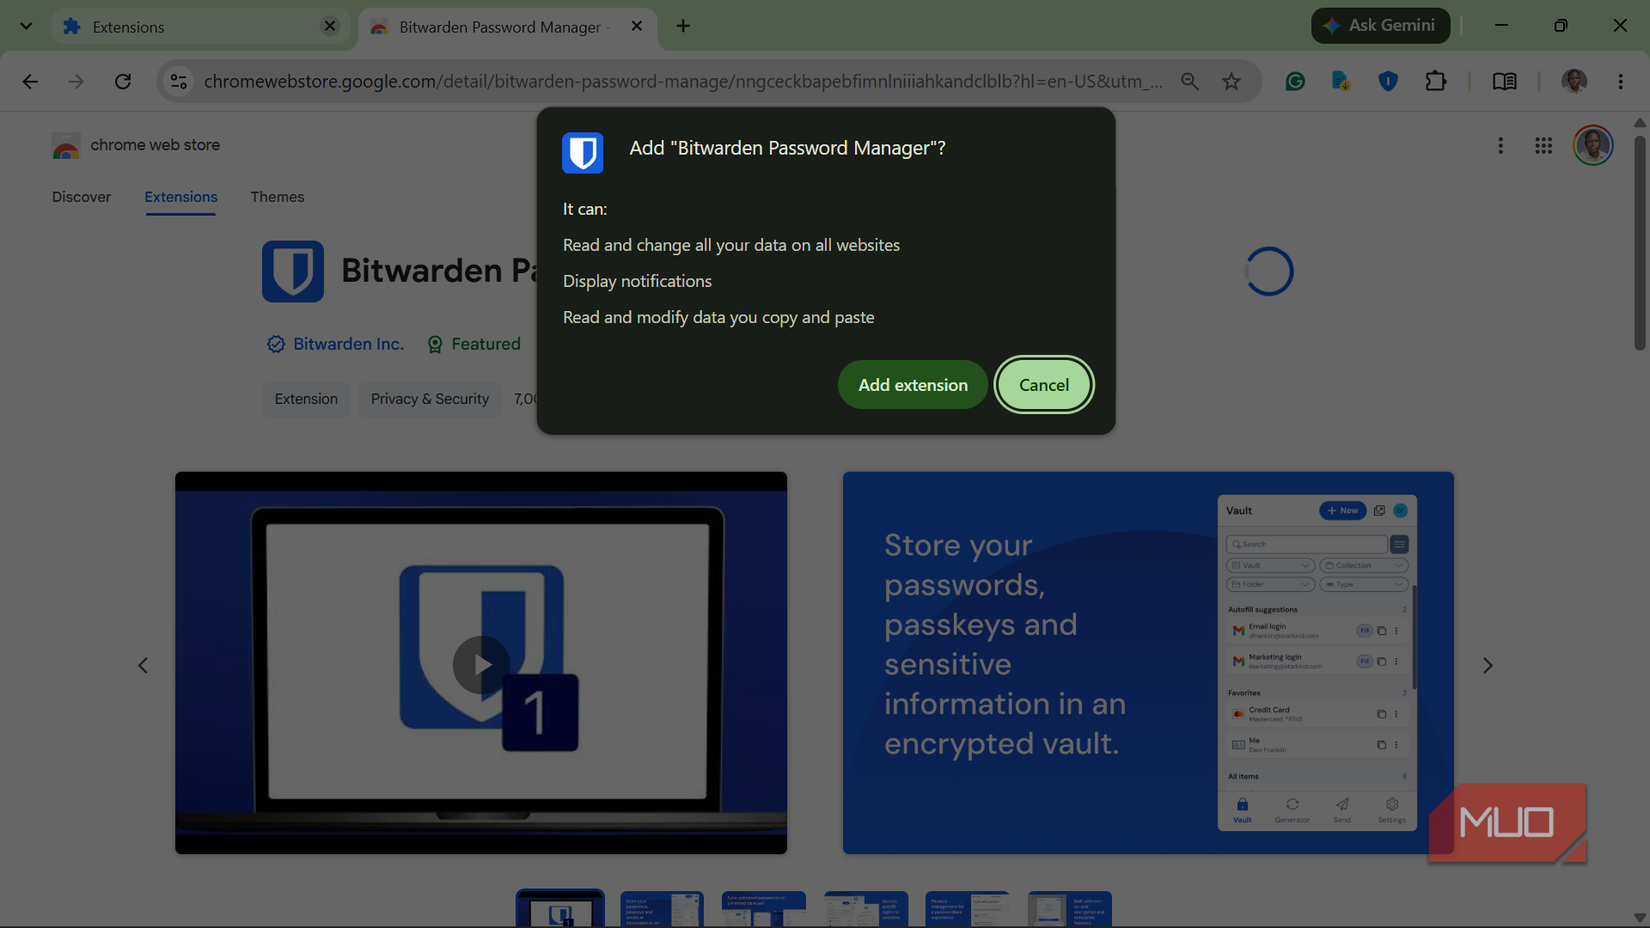Open the Extensions puzzle-piece menu

click(x=1435, y=81)
